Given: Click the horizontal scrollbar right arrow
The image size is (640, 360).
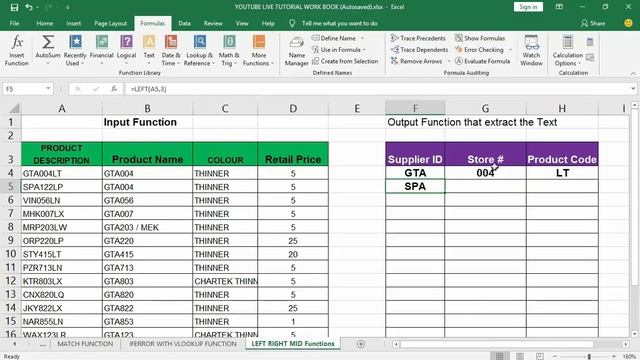Looking at the screenshot, I should (626, 344).
